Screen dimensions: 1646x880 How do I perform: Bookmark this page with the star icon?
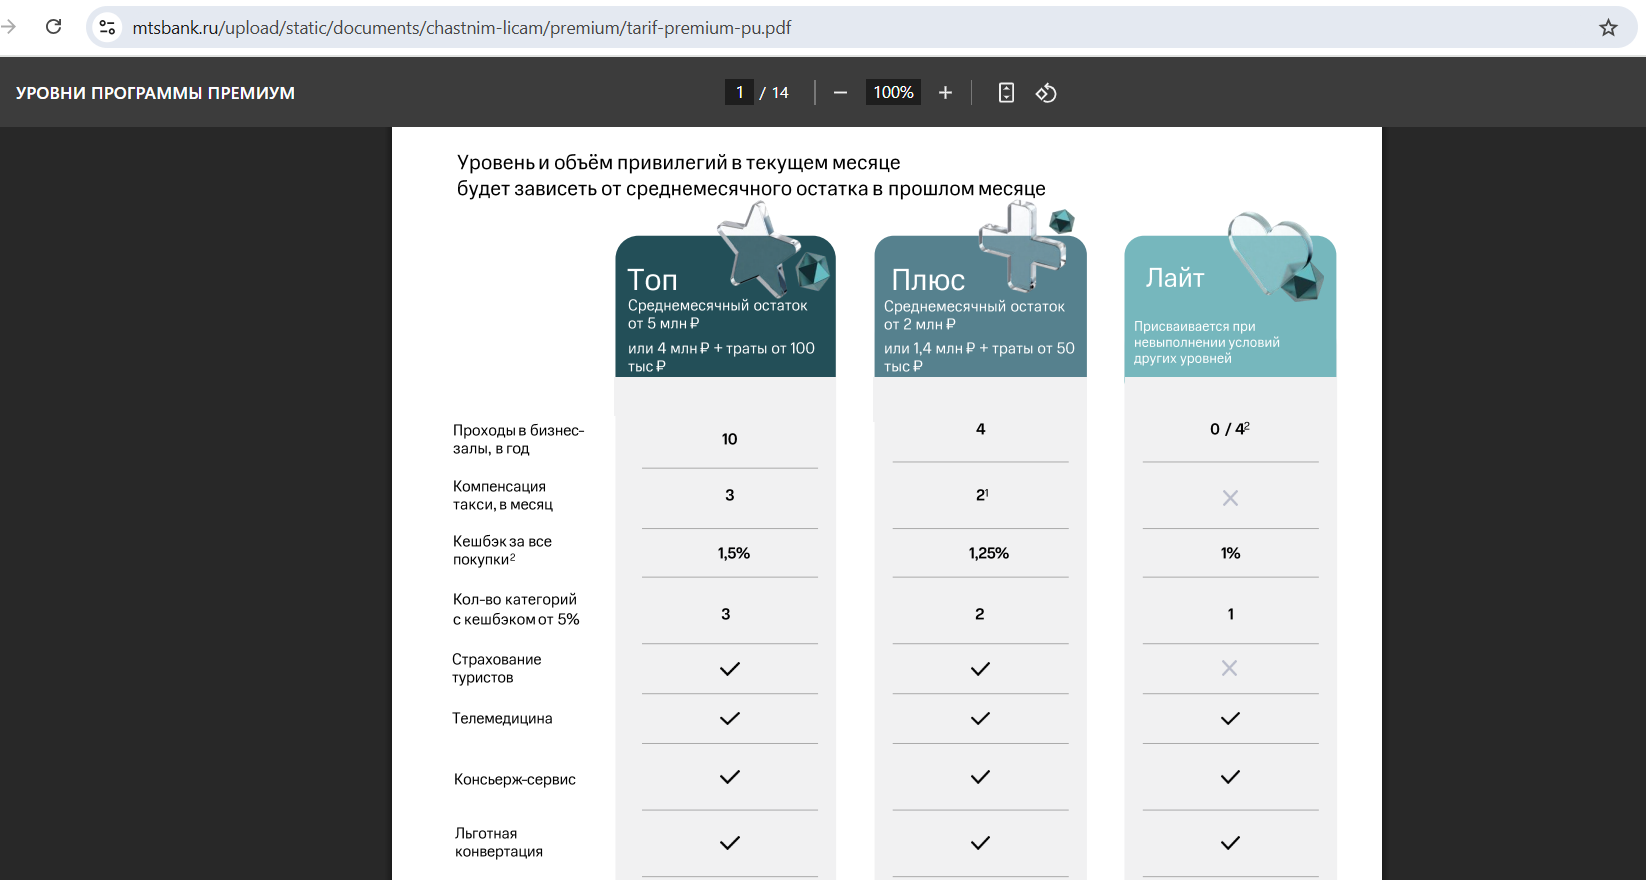[x=1608, y=28]
